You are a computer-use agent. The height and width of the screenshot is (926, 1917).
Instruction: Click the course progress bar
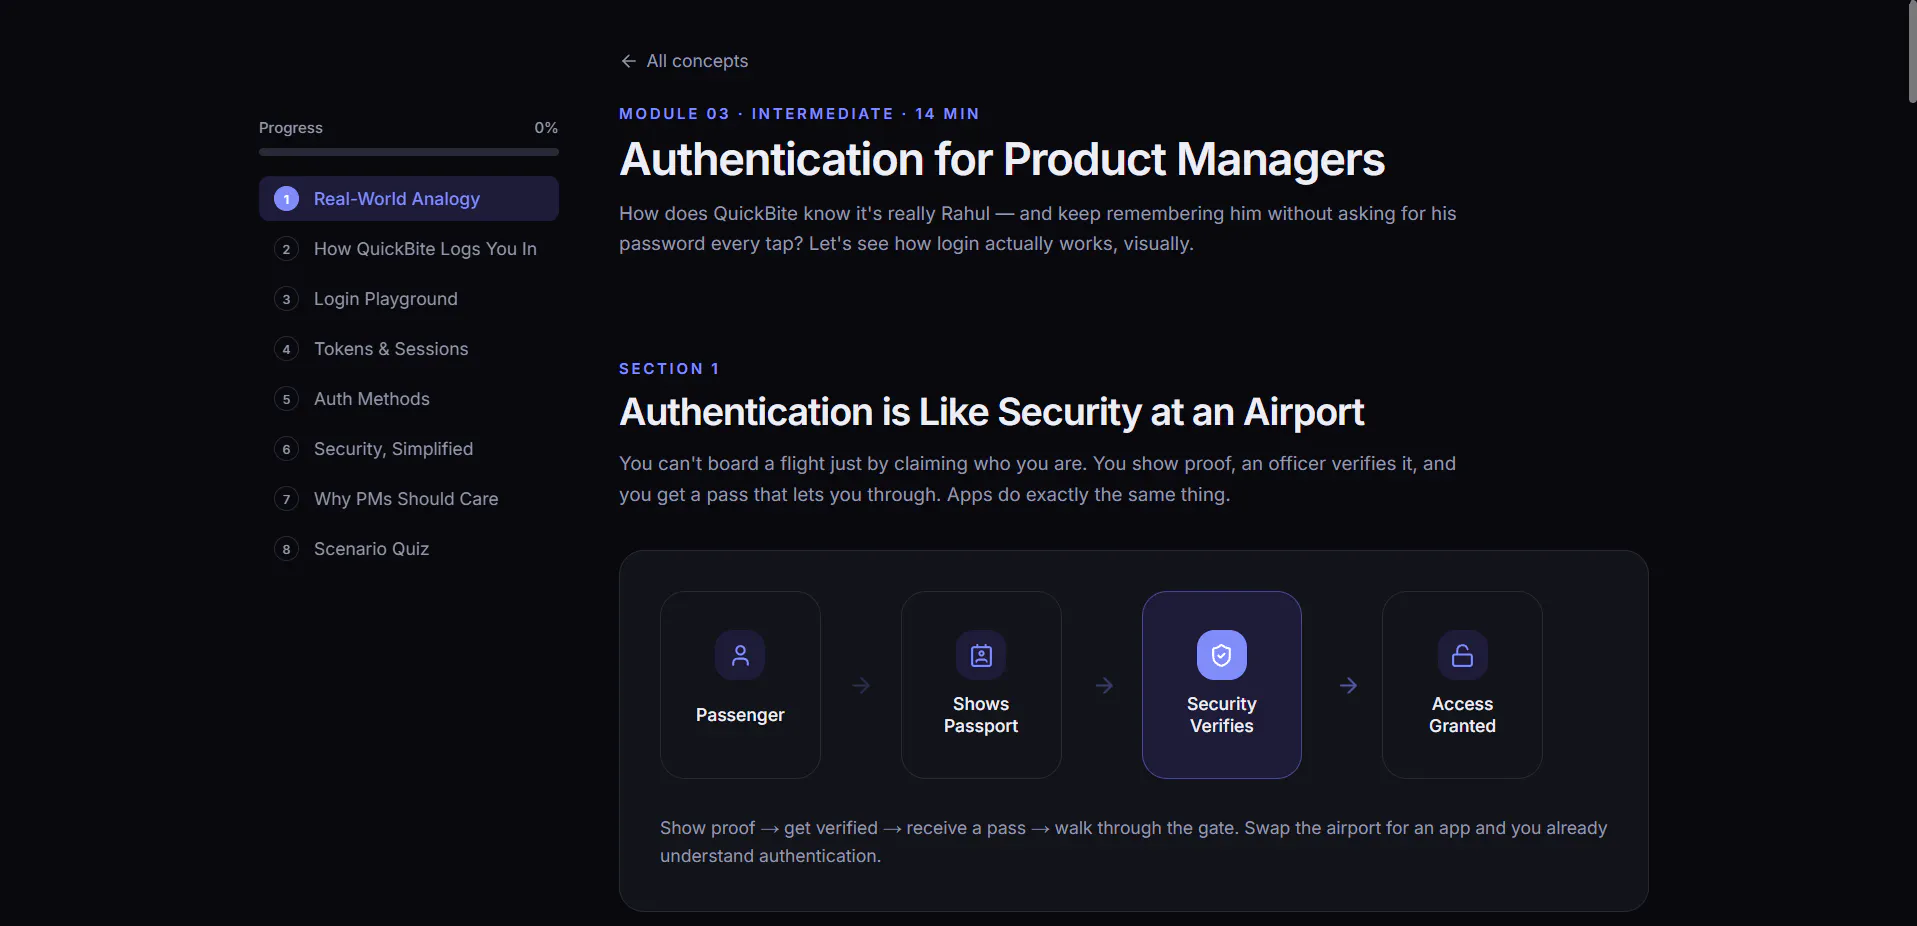click(408, 152)
